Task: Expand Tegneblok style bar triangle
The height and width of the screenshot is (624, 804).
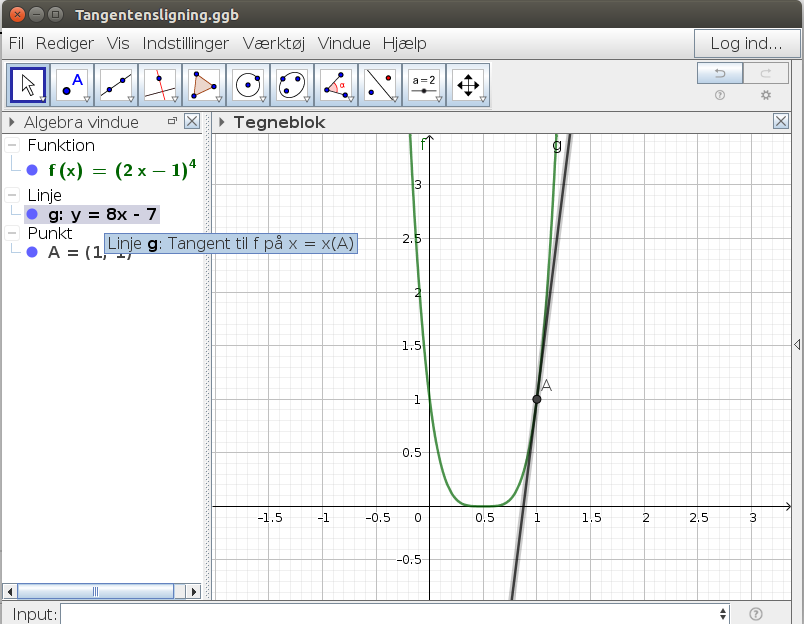Action: coord(222,122)
